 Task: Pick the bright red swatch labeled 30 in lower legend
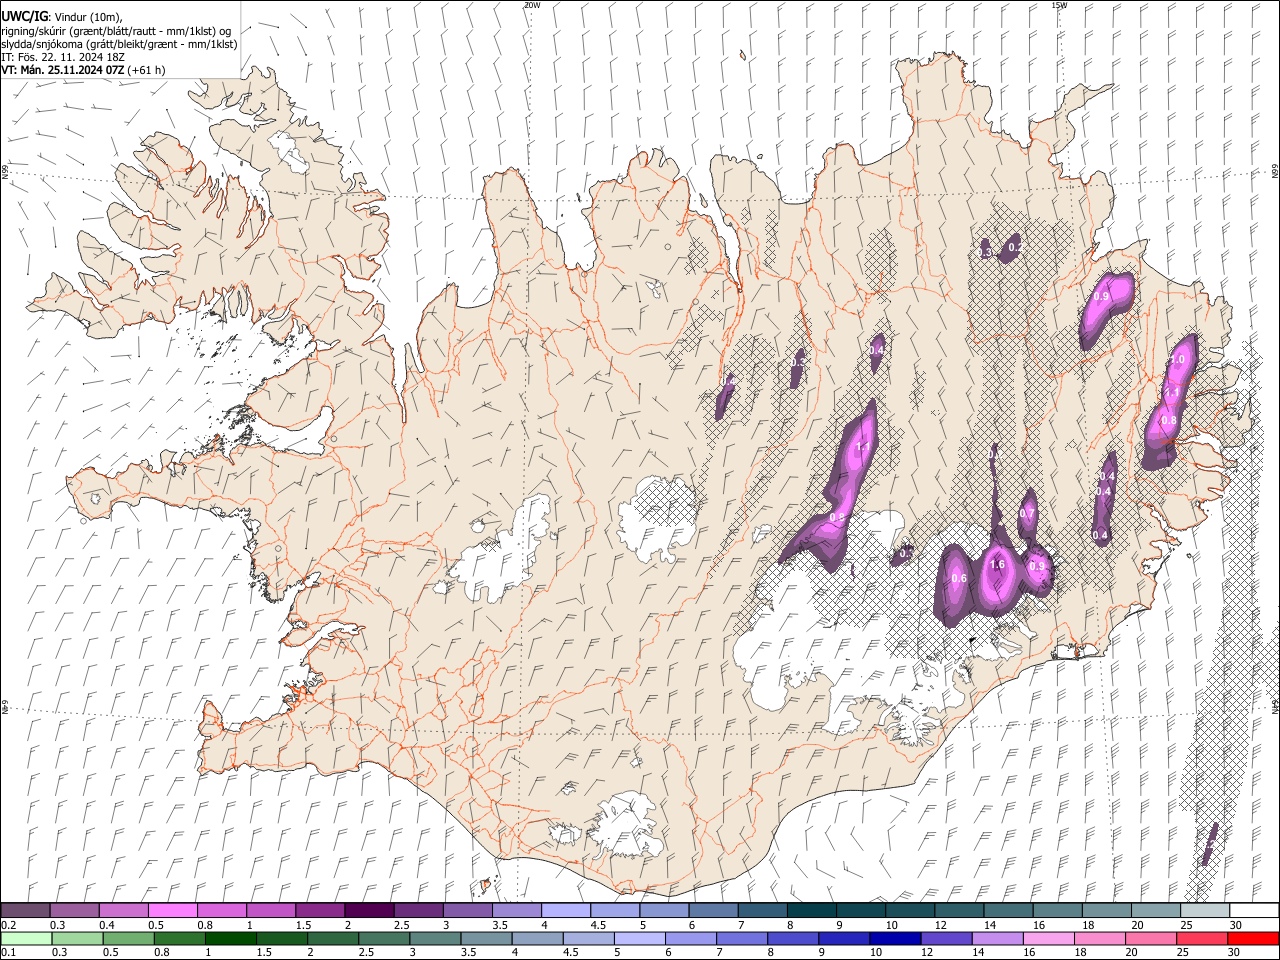1252,938
